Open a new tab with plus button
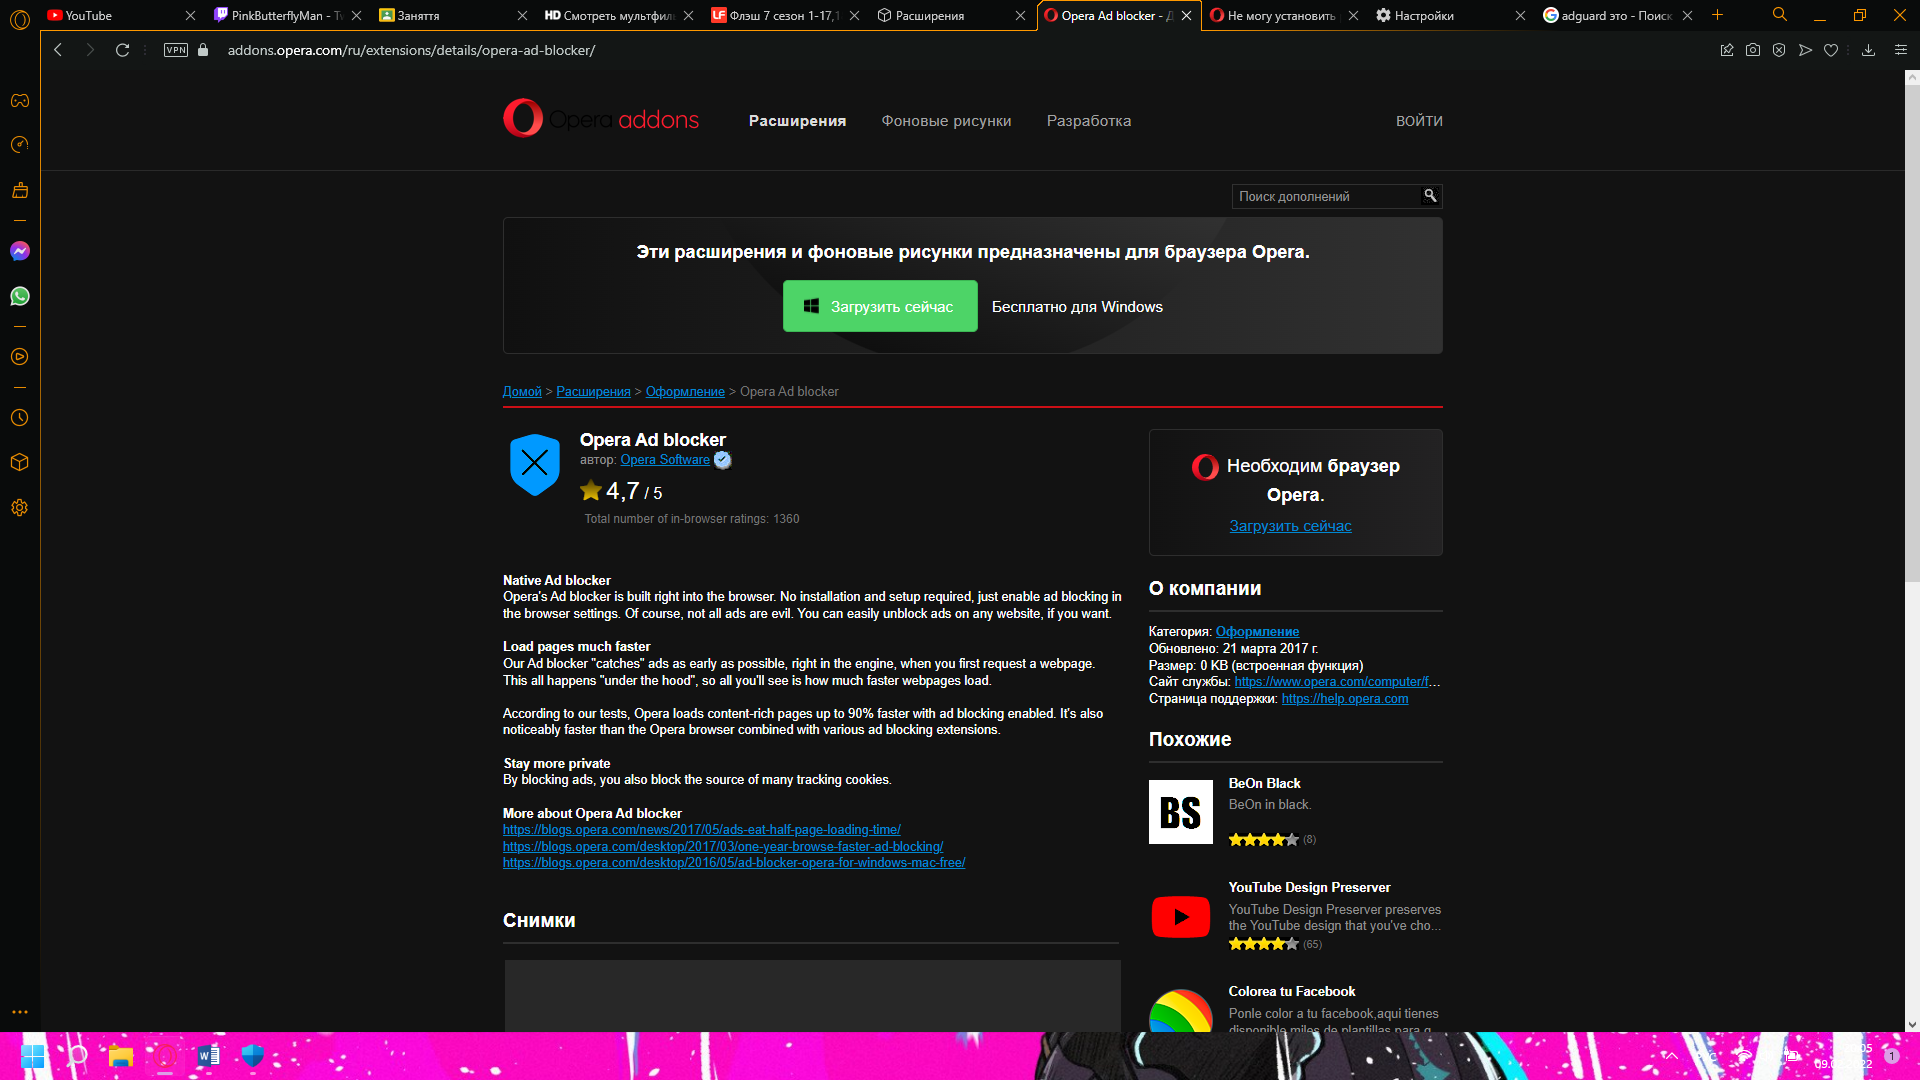This screenshot has height=1080, width=1920. [x=1718, y=15]
